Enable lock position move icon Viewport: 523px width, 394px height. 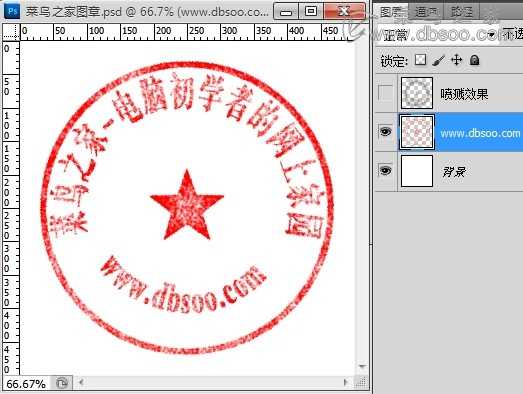click(x=456, y=60)
